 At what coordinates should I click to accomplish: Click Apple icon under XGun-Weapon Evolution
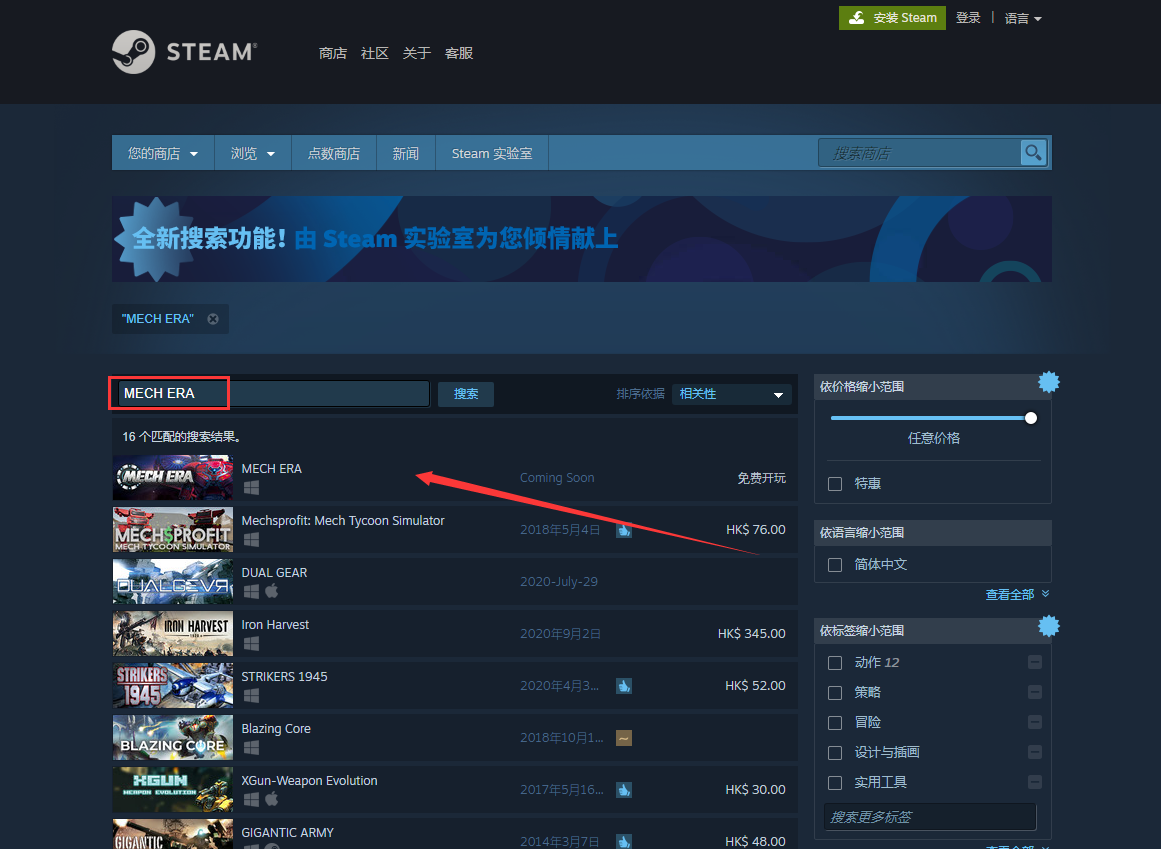(272, 799)
